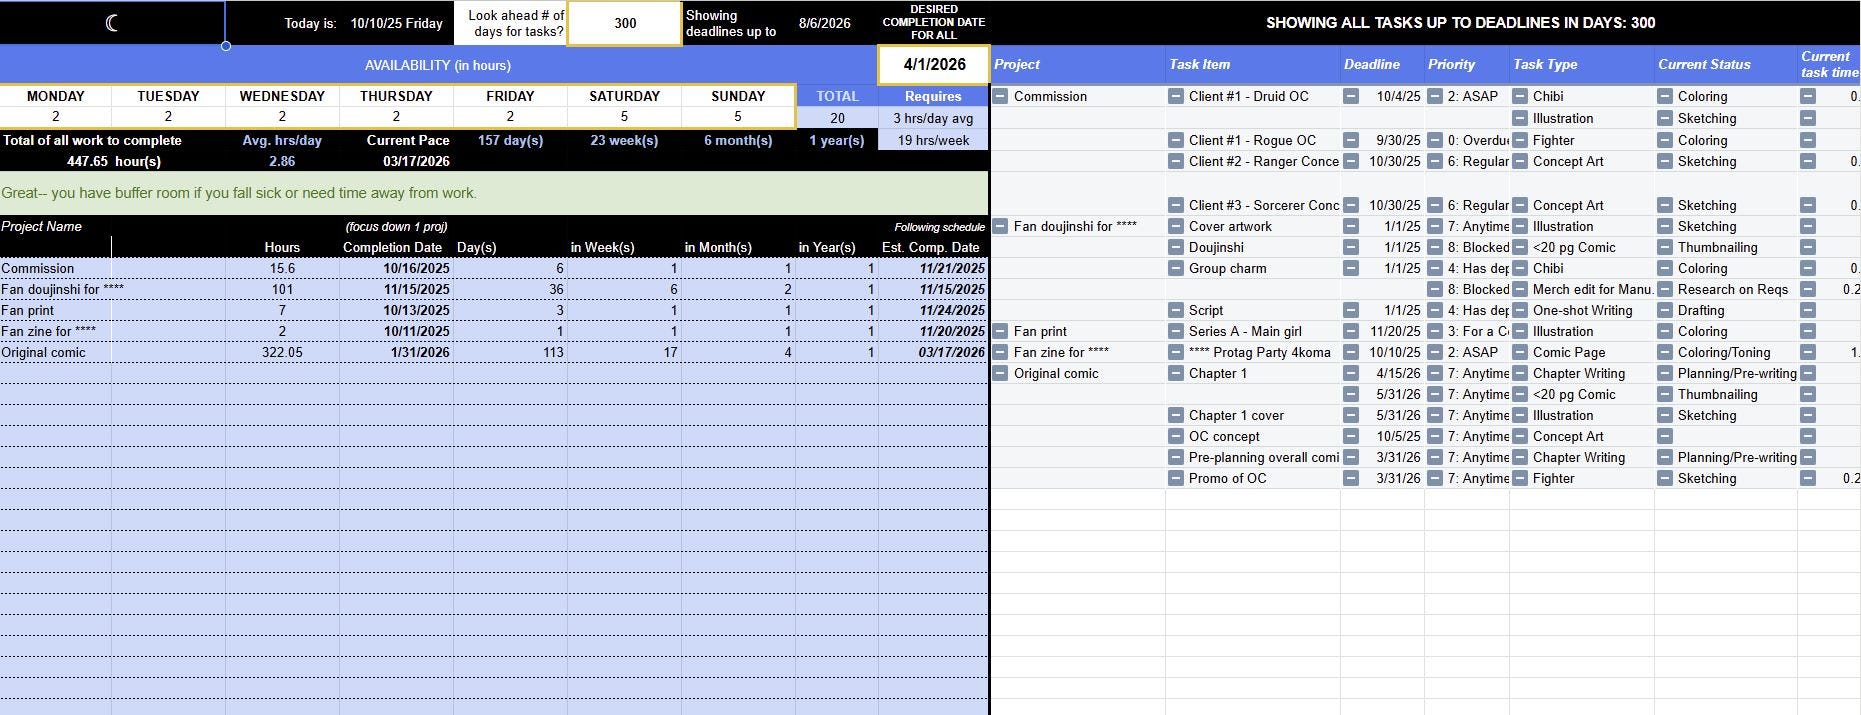1861x715 pixels.
Task: Click the buffer room message cell
Action: pyautogui.click(x=494, y=193)
